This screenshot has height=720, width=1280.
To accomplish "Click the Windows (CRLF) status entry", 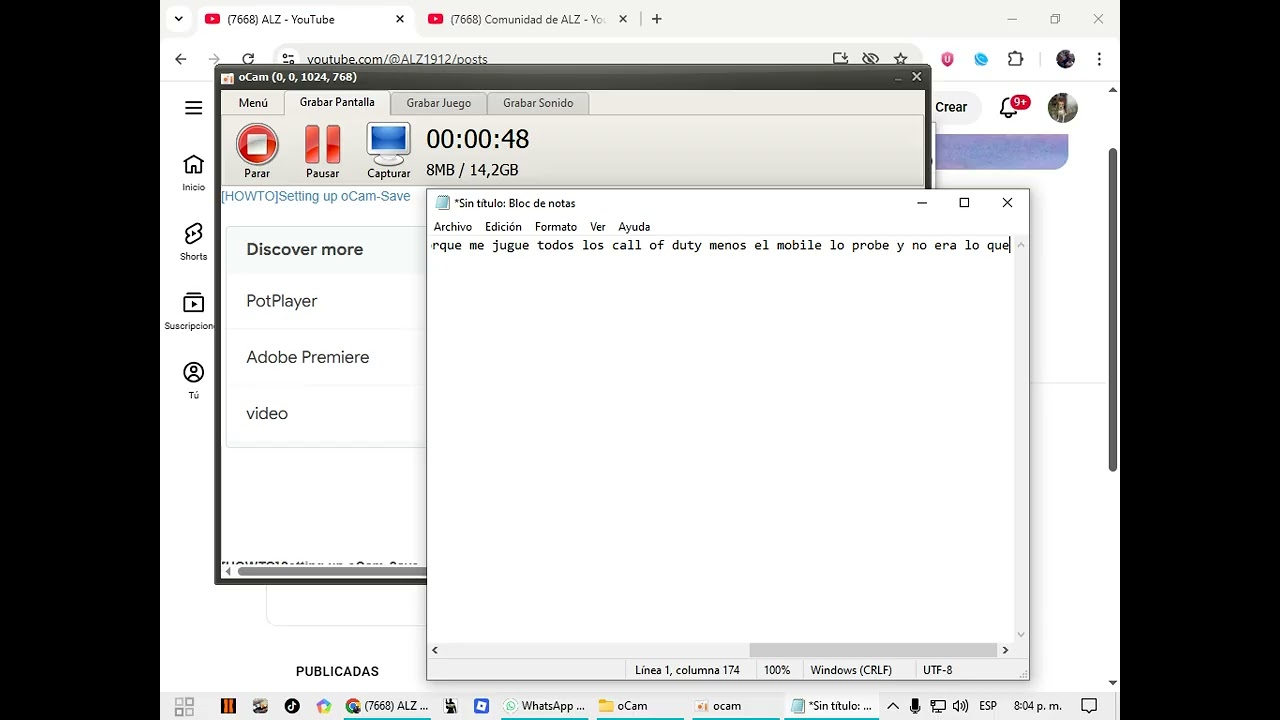I will [x=851, y=670].
